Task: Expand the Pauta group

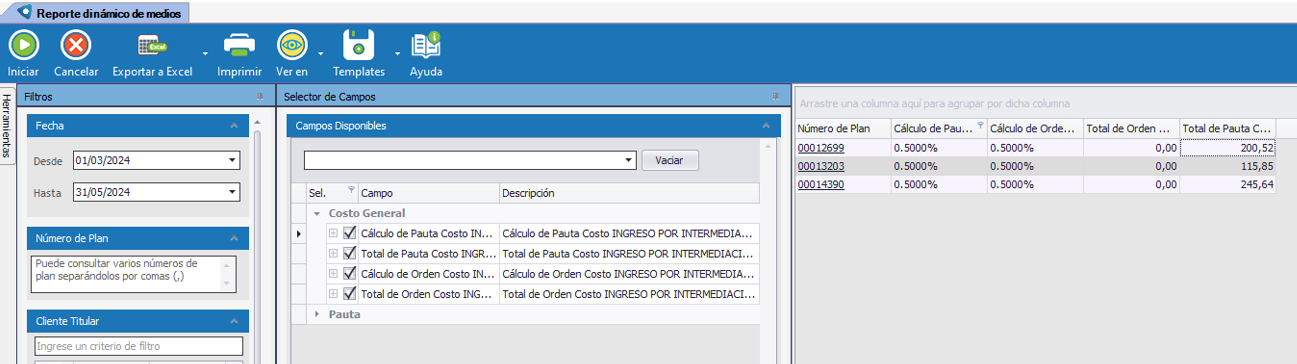Action: tap(318, 314)
